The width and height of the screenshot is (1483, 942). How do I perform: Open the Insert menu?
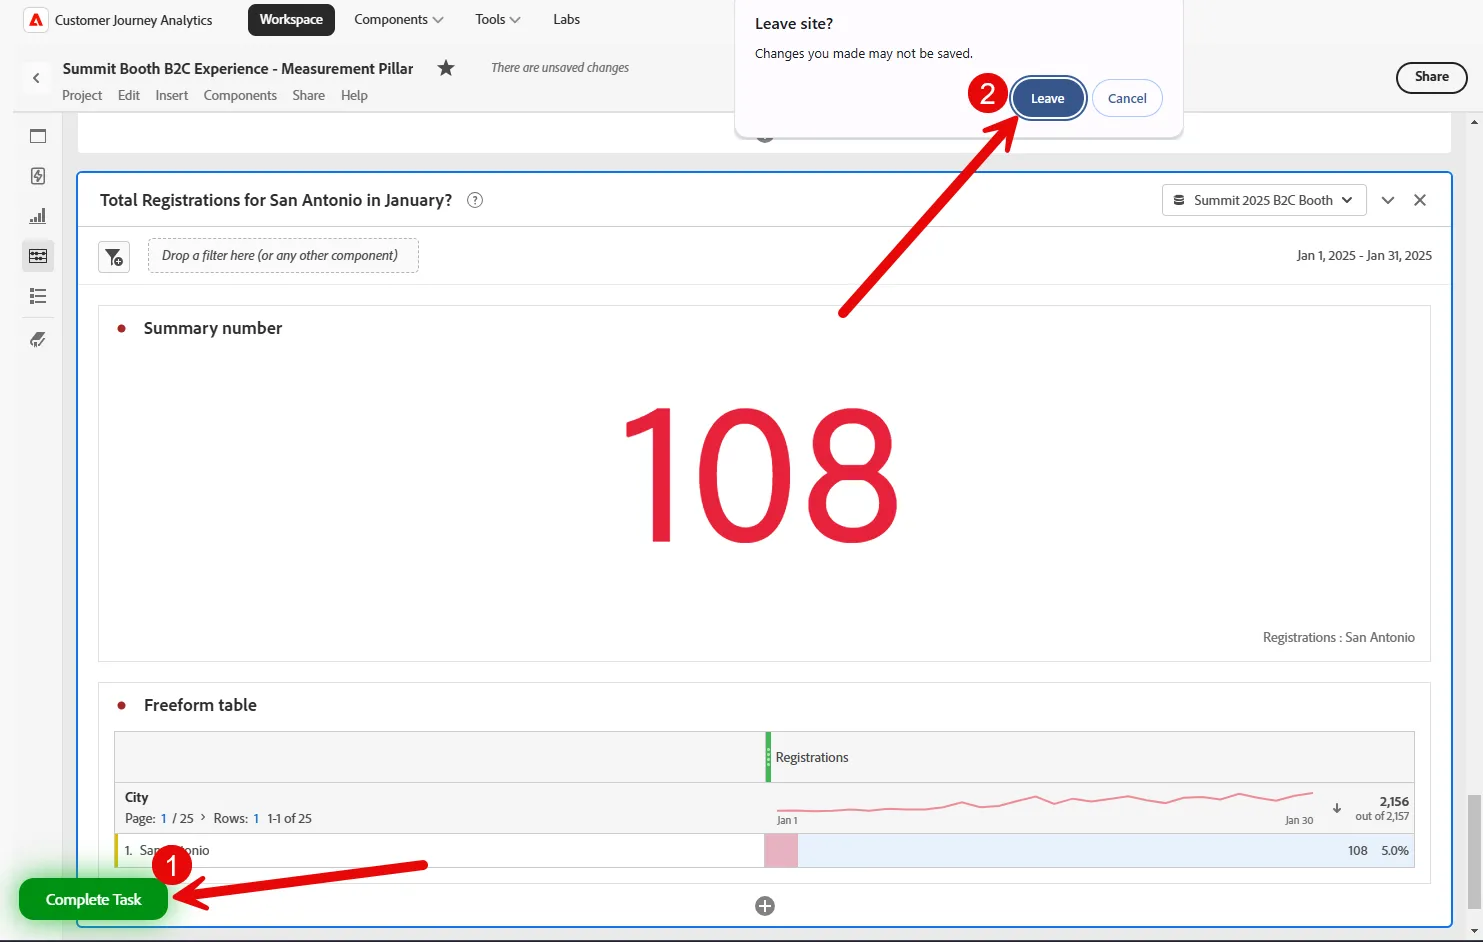(x=172, y=95)
